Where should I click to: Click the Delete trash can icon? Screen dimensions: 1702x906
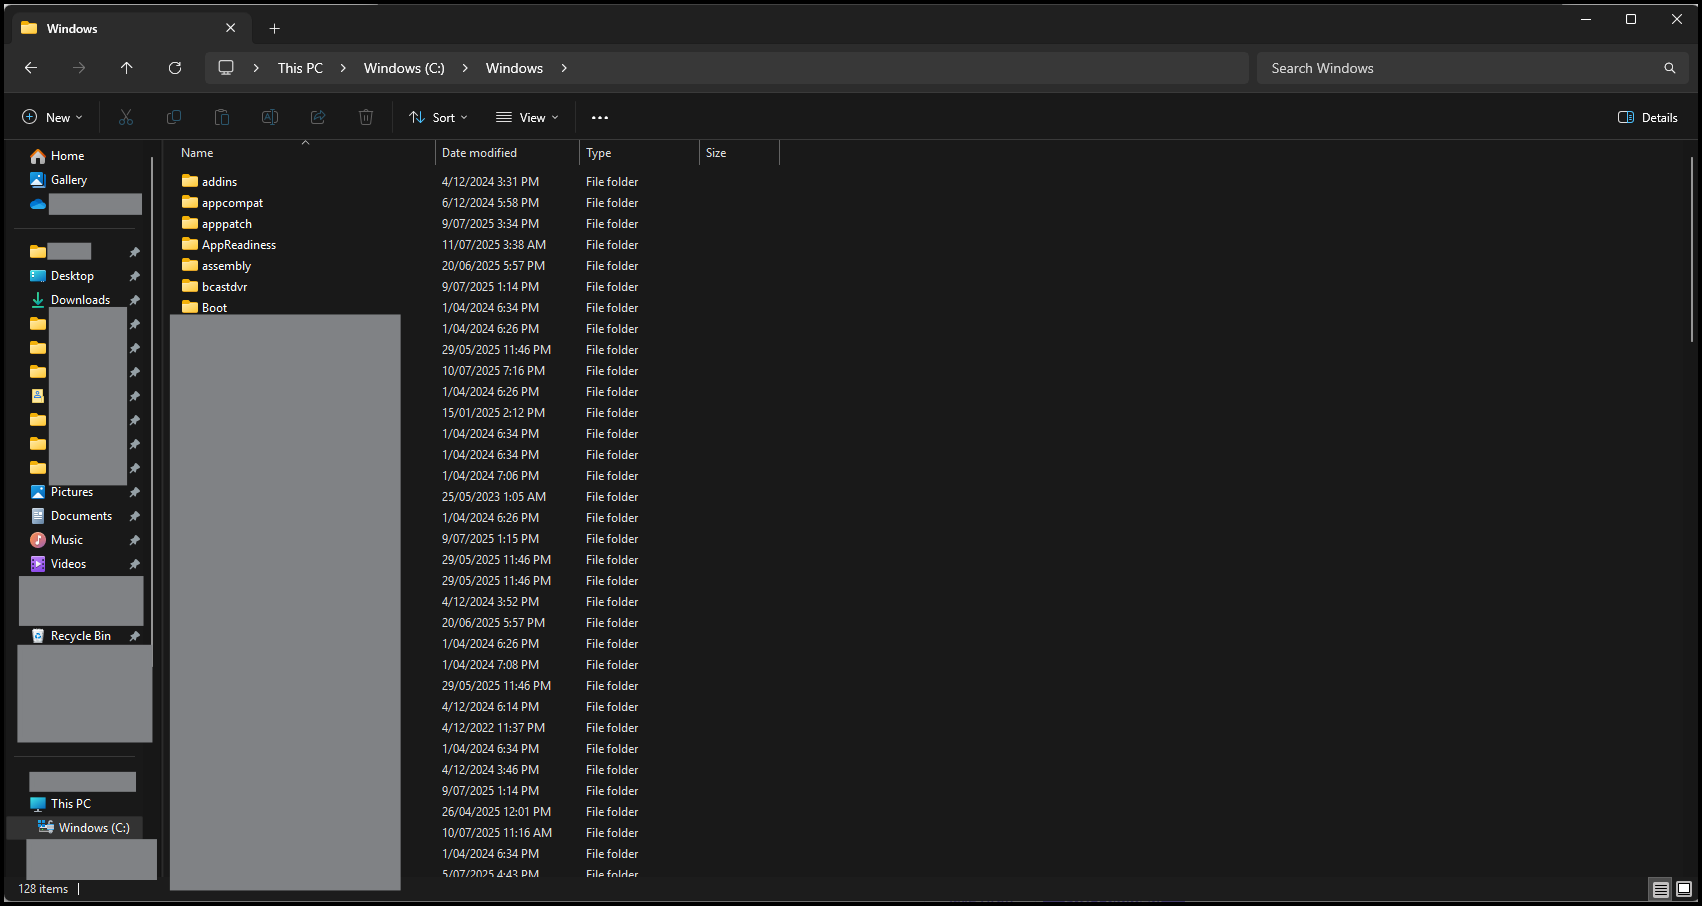366,117
